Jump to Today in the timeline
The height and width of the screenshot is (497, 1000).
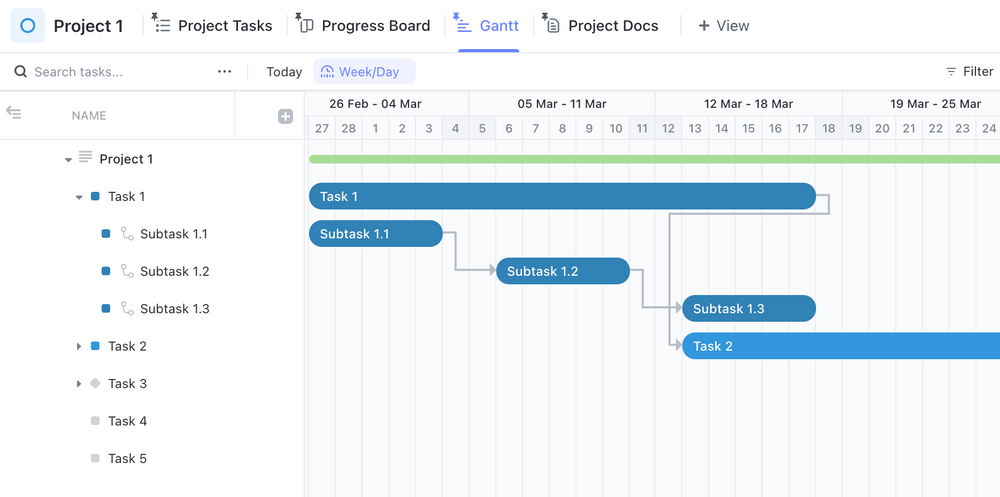click(x=284, y=72)
